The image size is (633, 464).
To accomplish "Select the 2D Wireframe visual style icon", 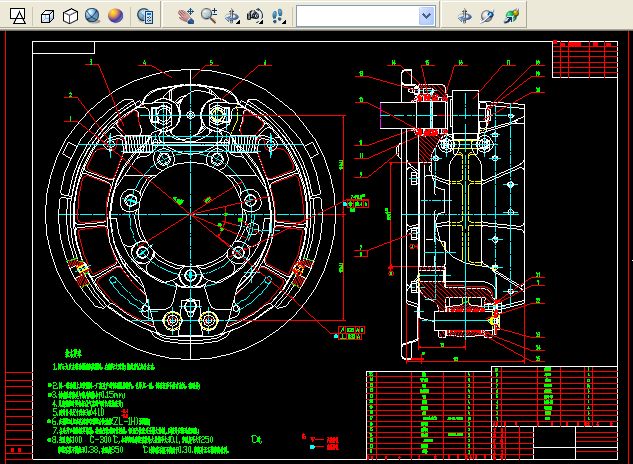I will click(x=17, y=16).
